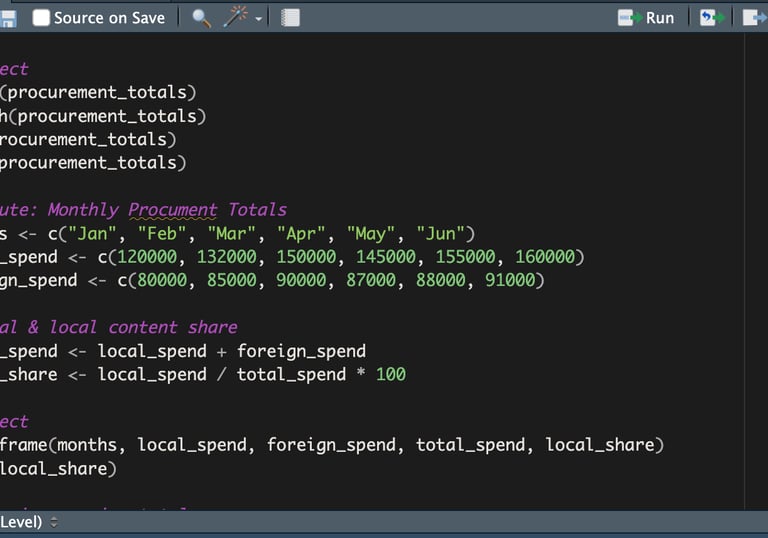Click the Source script icon
This screenshot has height=538, width=768.
coord(754,18)
